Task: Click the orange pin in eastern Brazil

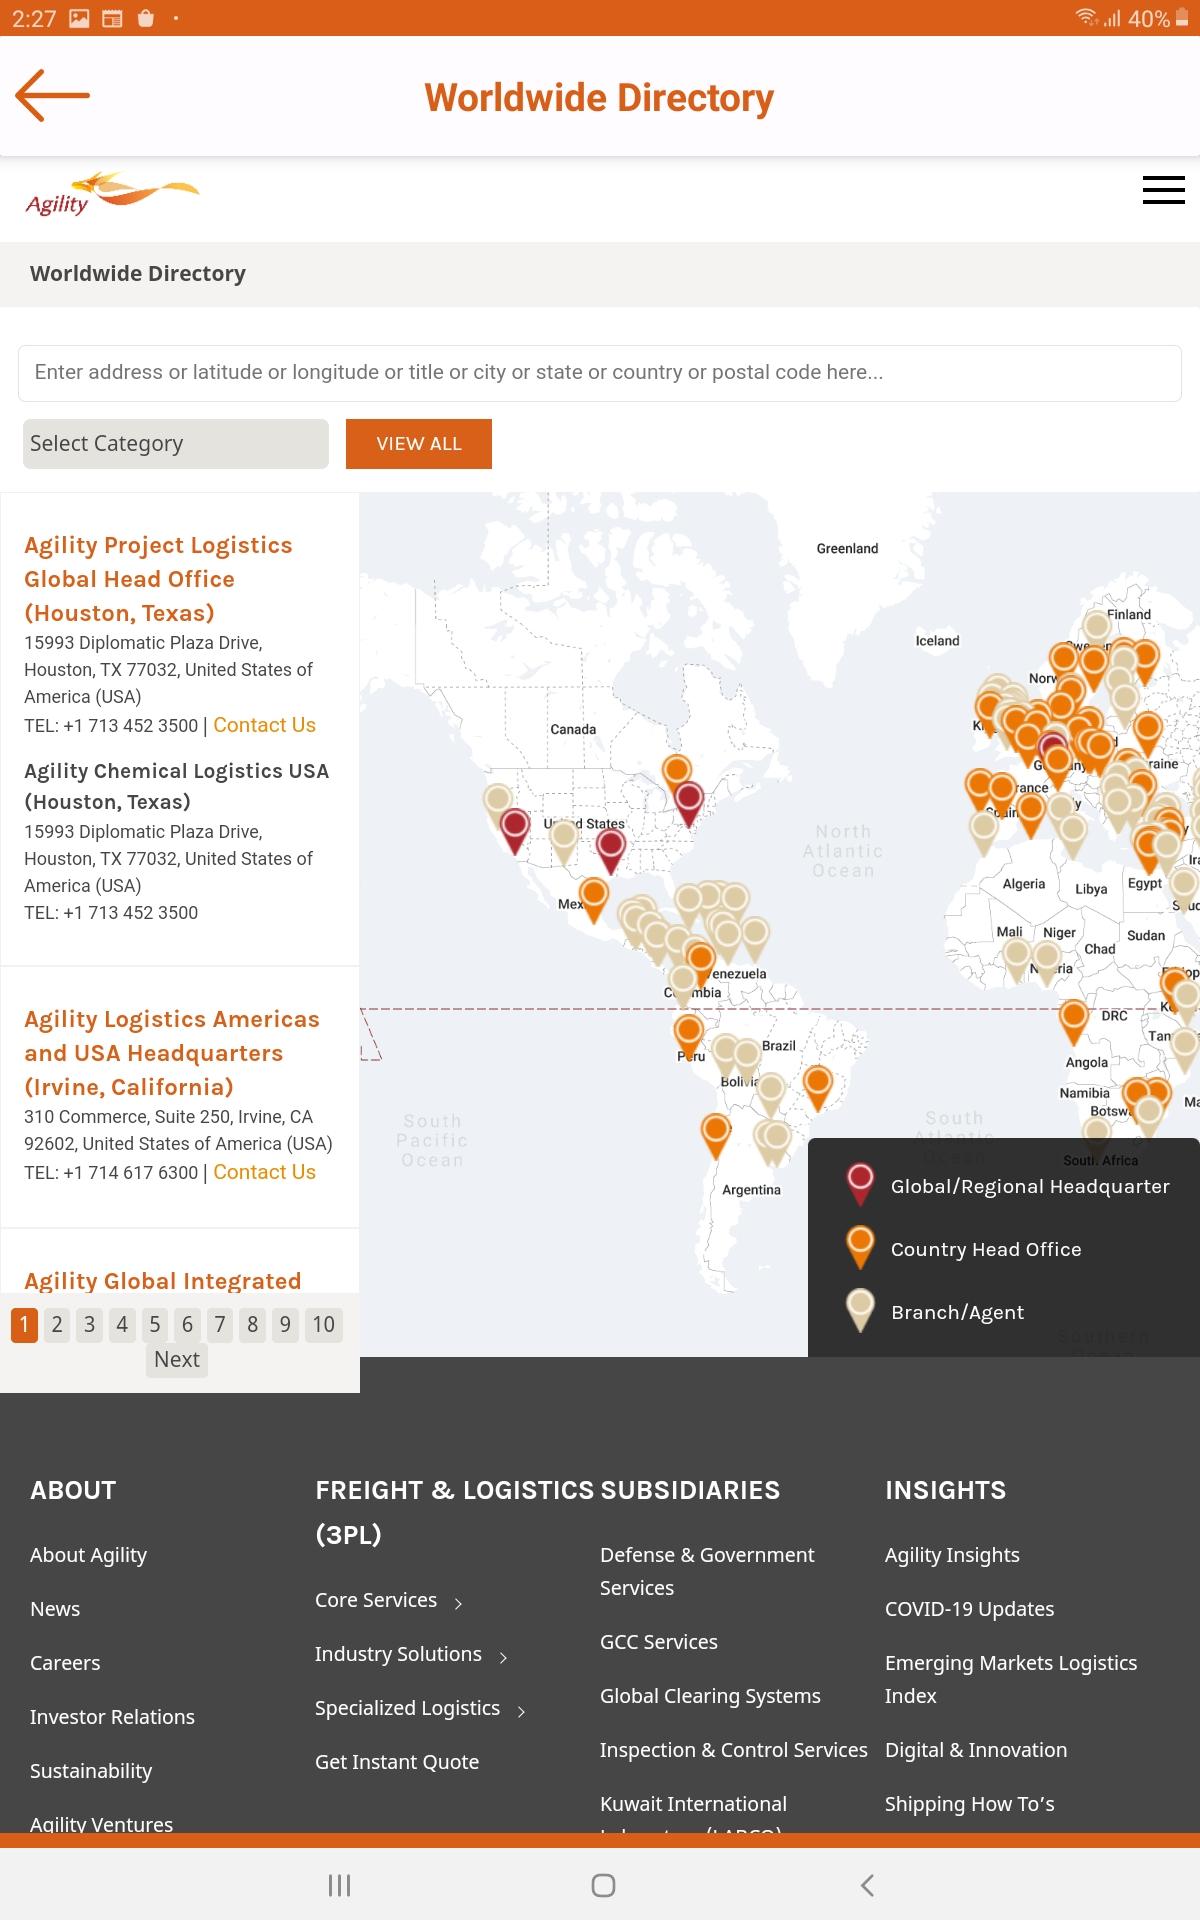Action: point(818,1087)
